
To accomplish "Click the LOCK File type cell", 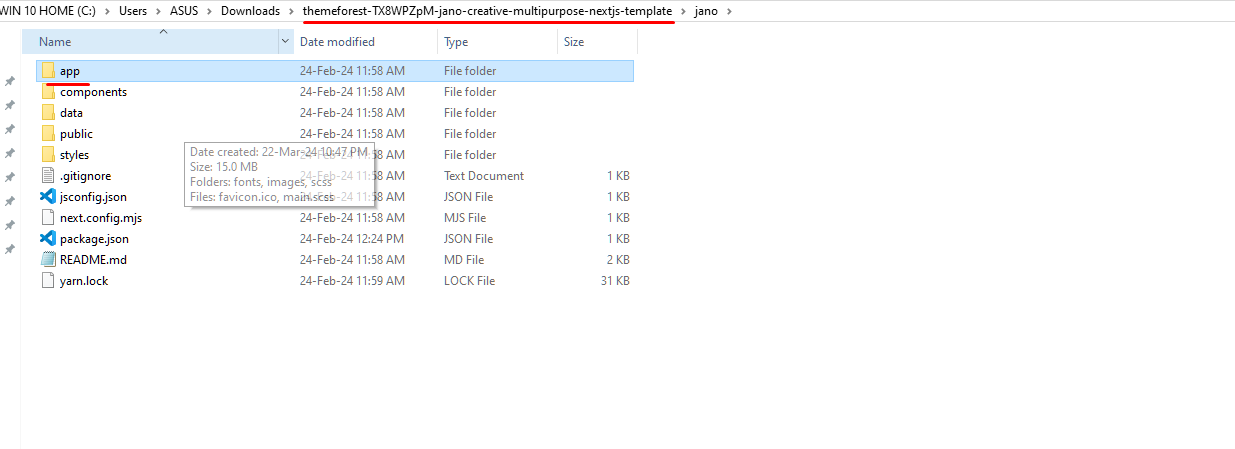I will point(469,281).
